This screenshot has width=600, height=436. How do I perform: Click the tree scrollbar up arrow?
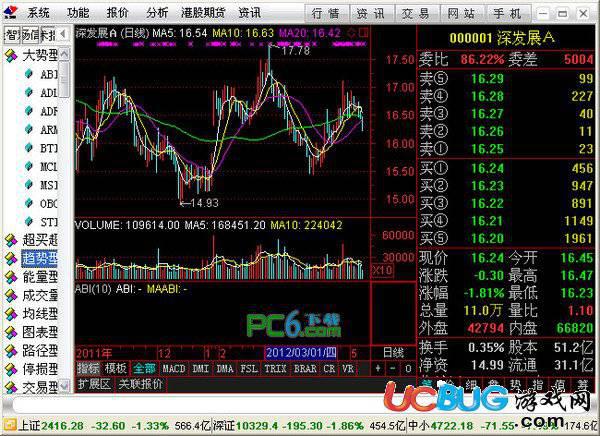[64, 54]
